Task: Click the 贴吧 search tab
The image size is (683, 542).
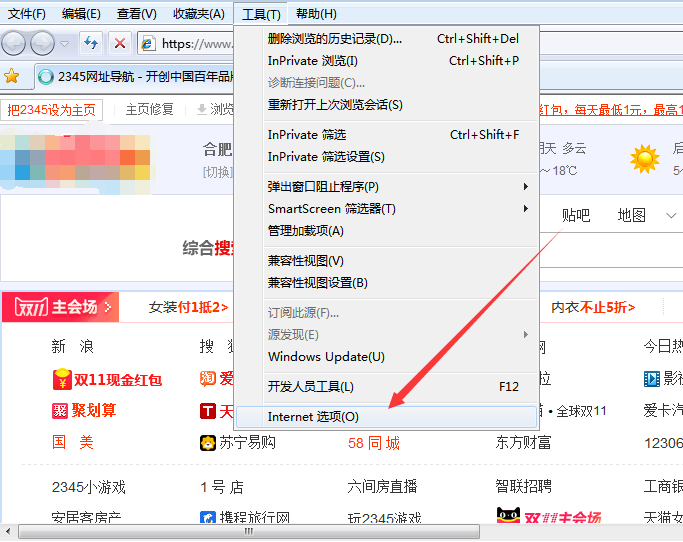Action: click(x=576, y=215)
